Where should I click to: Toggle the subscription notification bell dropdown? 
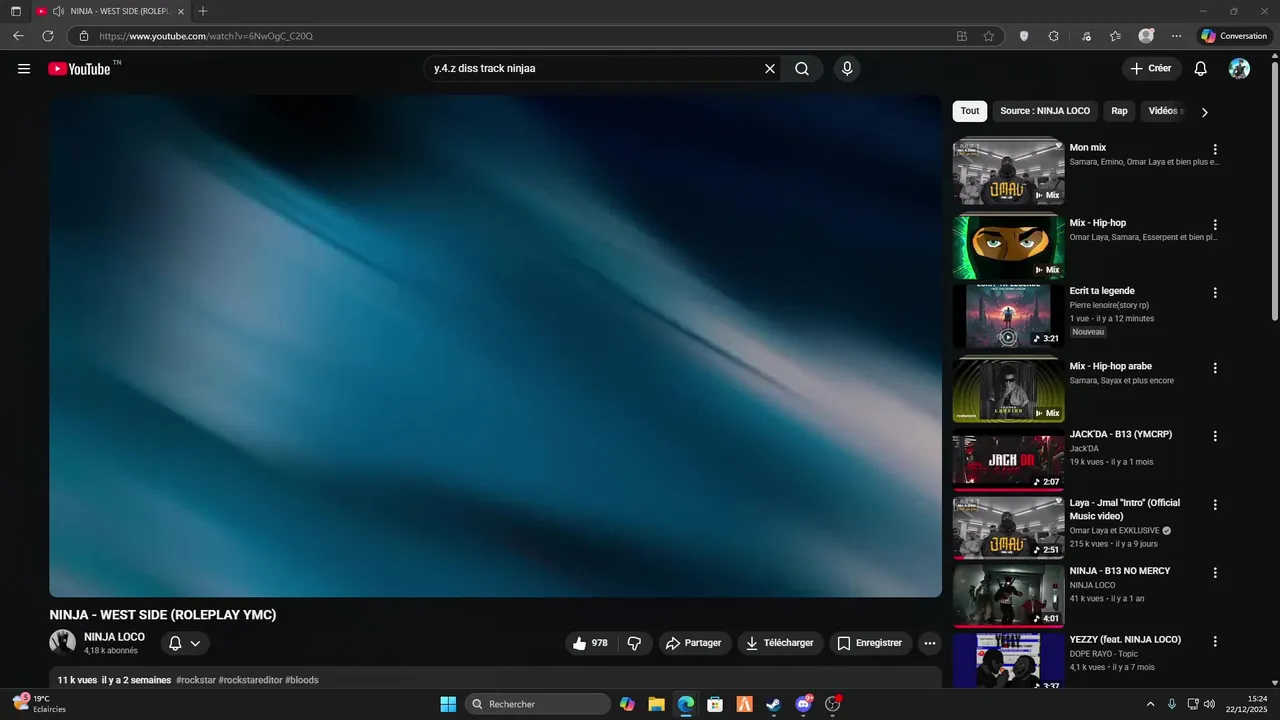click(x=185, y=643)
